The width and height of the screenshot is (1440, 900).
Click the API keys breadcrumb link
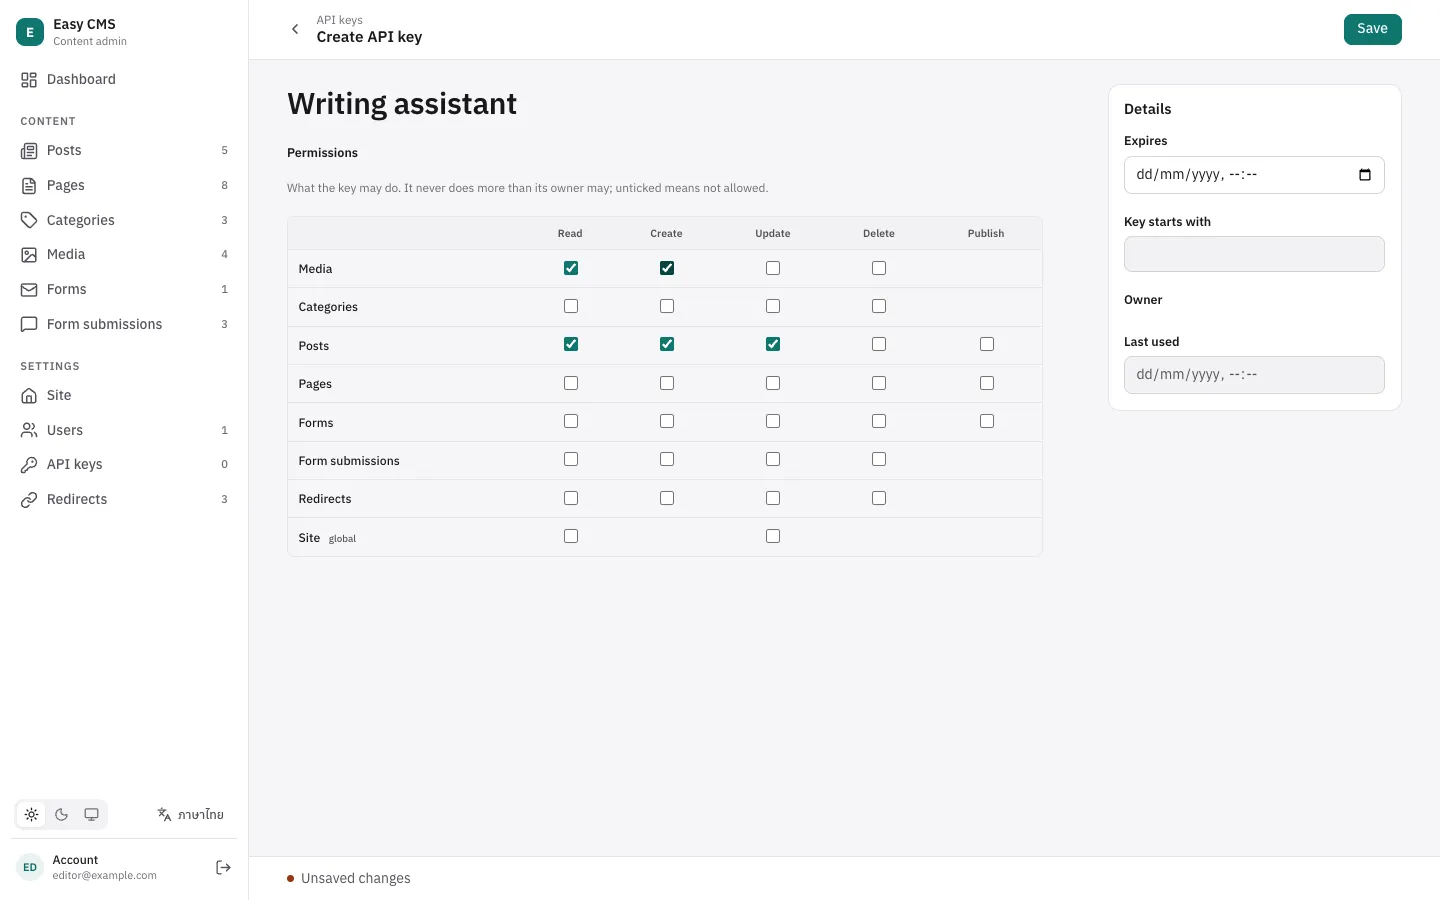pyautogui.click(x=340, y=20)
